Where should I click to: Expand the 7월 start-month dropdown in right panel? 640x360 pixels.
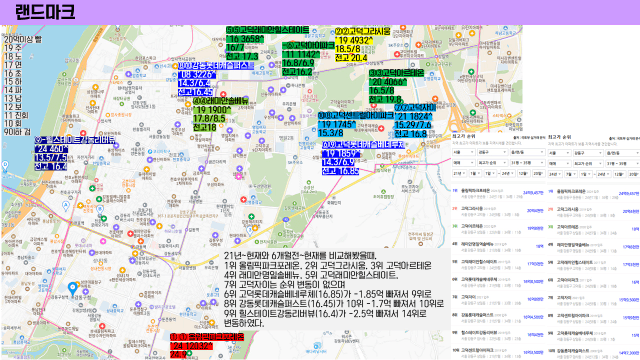tap(571, 174)
